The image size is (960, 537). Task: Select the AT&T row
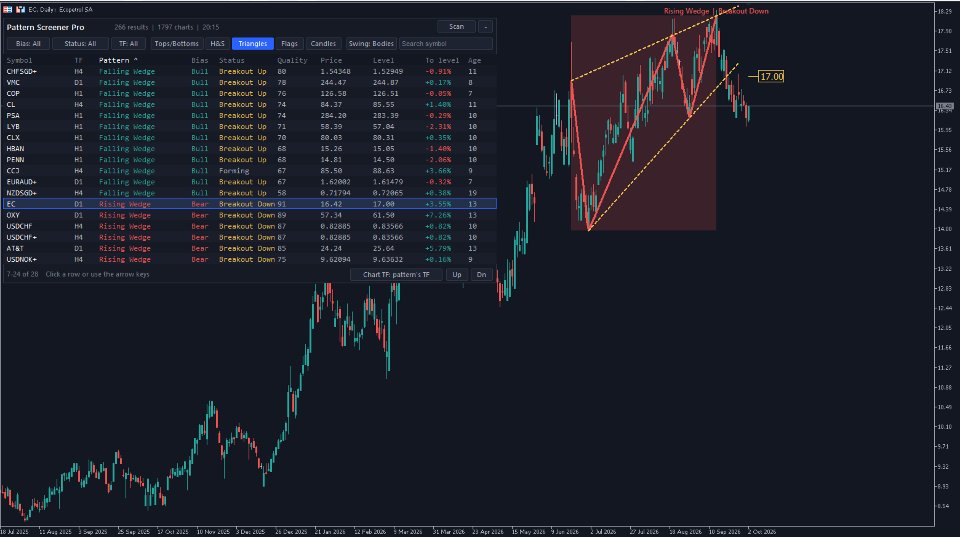249,249
